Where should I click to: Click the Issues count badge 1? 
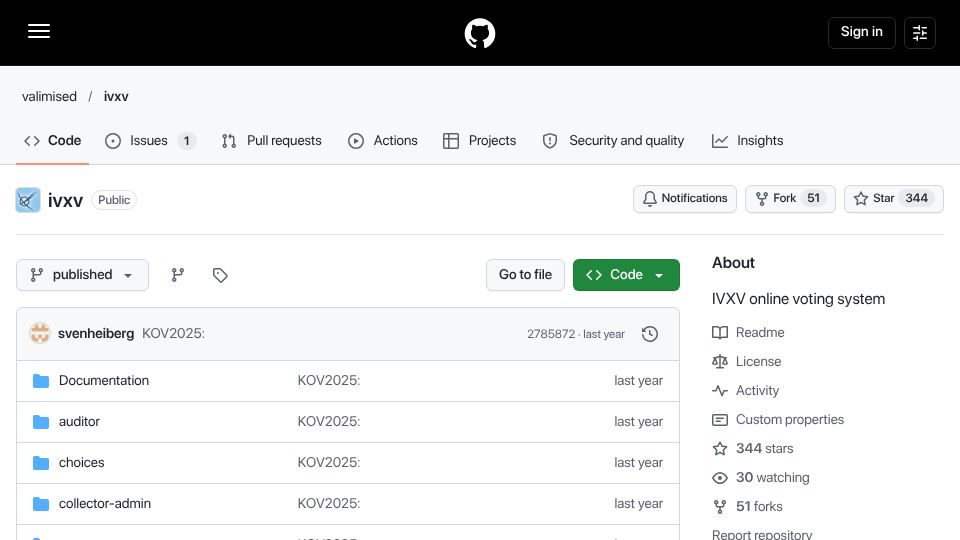187,141
